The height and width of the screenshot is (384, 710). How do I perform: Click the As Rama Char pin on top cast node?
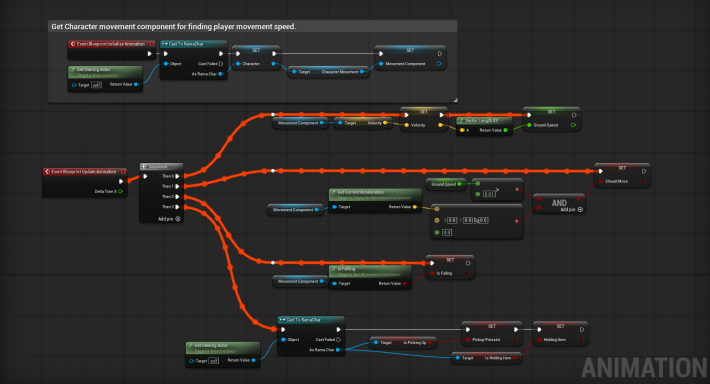tap(221, 74)
